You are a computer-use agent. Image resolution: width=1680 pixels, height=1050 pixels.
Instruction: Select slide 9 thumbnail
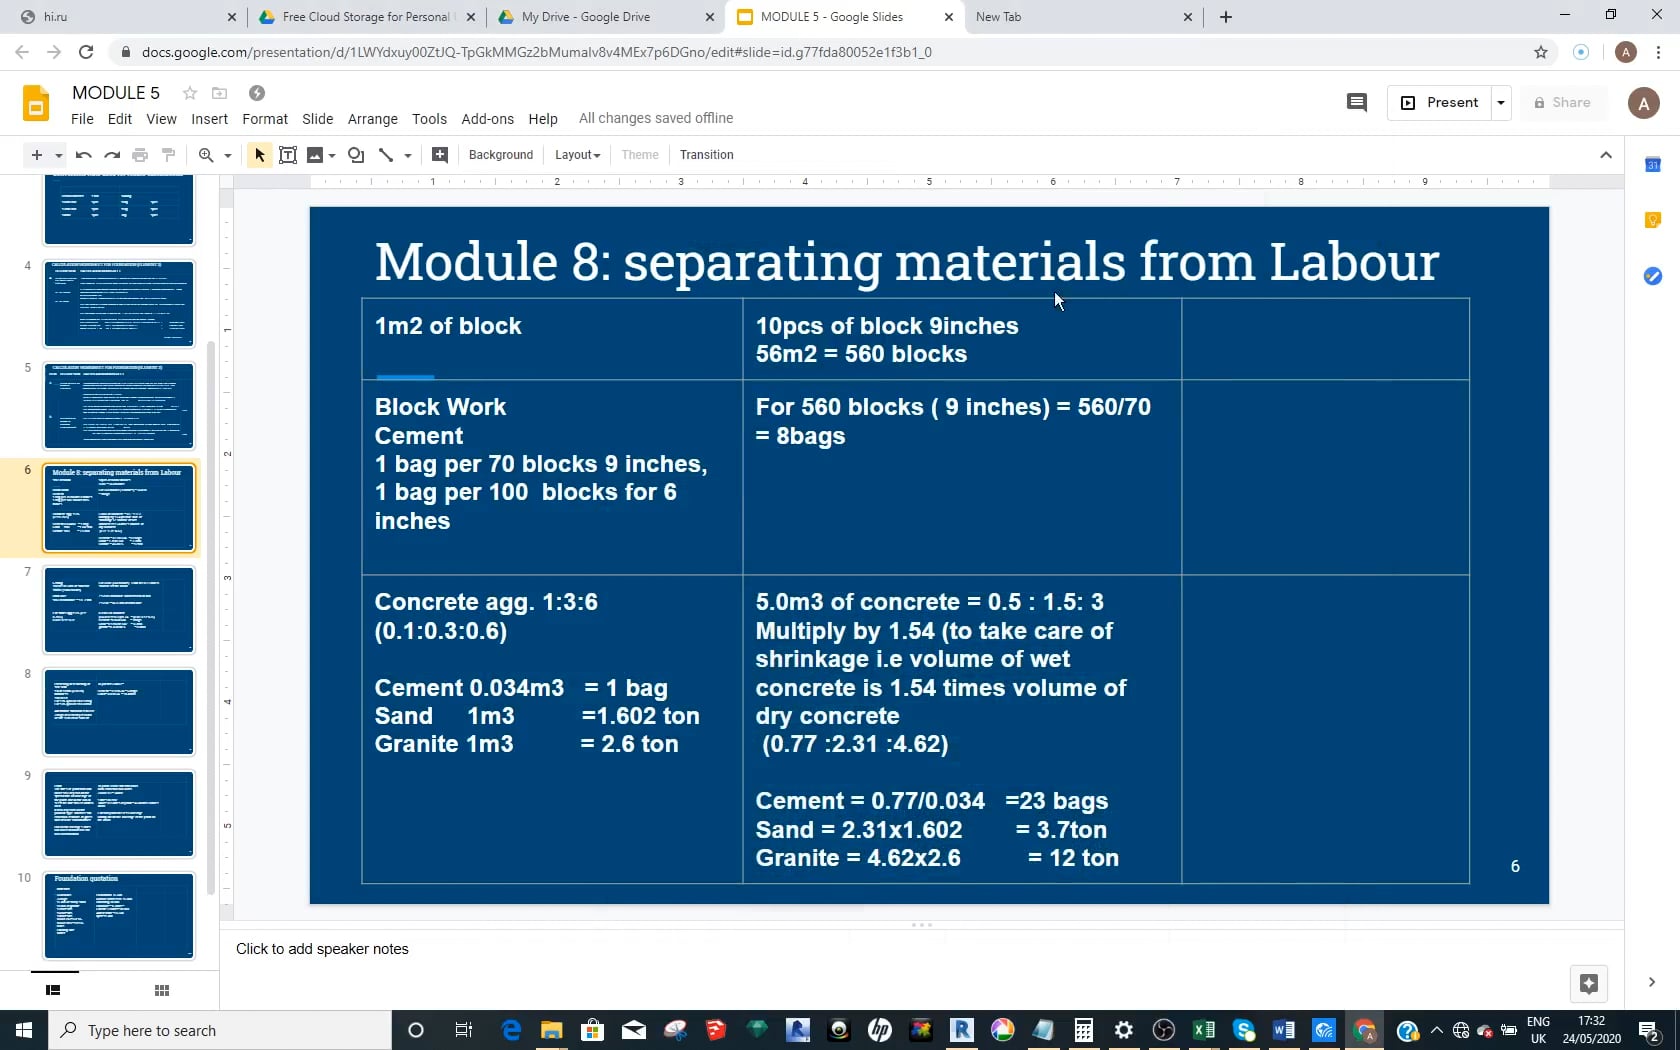pos(119,814)
